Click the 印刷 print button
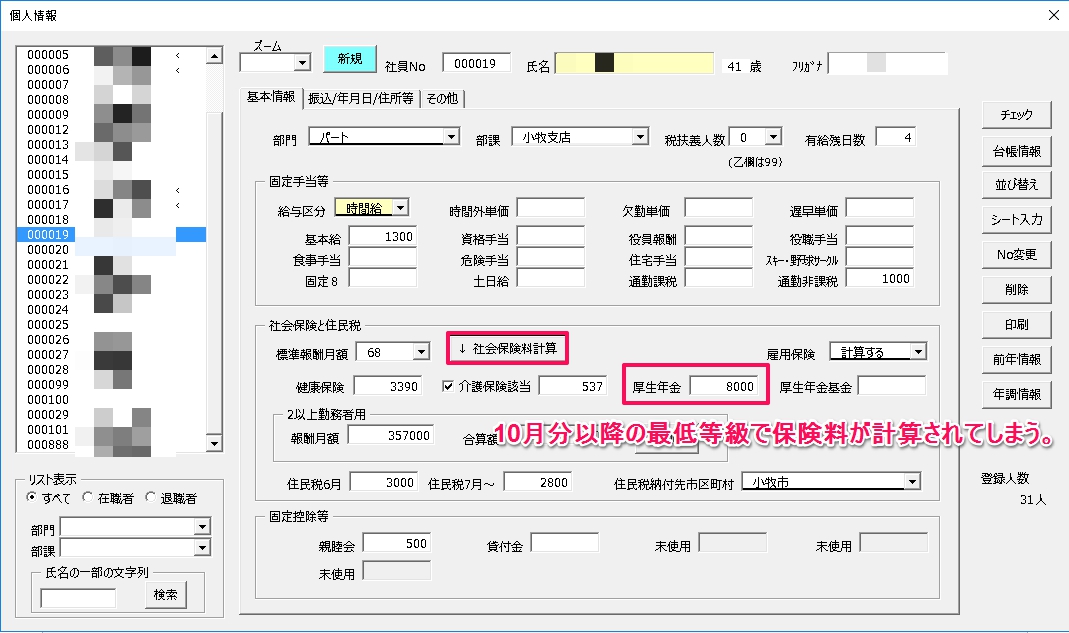 pos(1016,324)
